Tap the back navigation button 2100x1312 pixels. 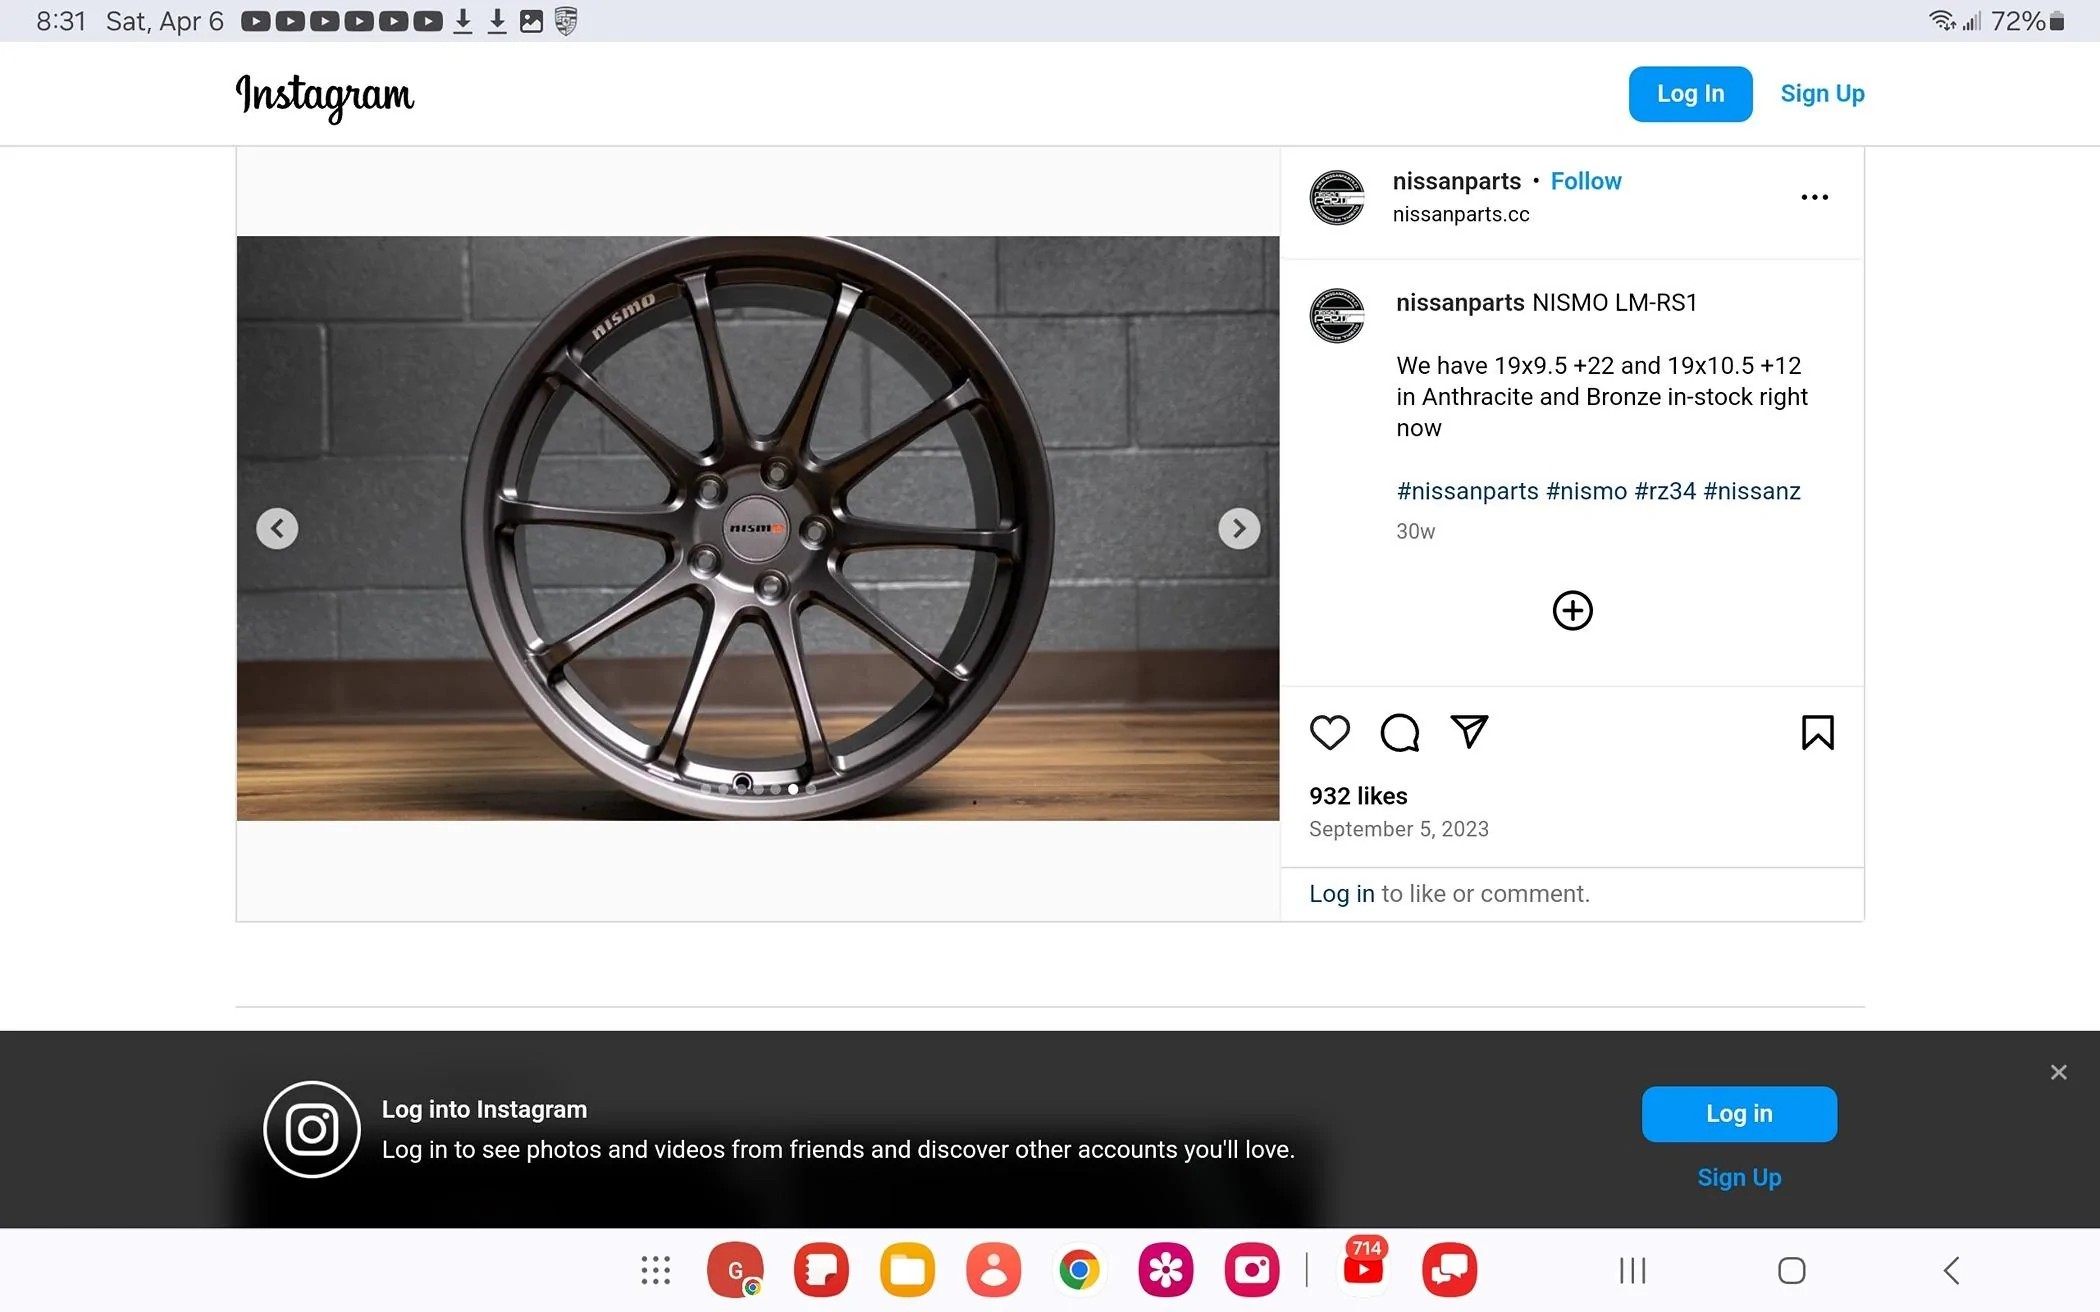pyautogui.click(x=1951, y=1270)
